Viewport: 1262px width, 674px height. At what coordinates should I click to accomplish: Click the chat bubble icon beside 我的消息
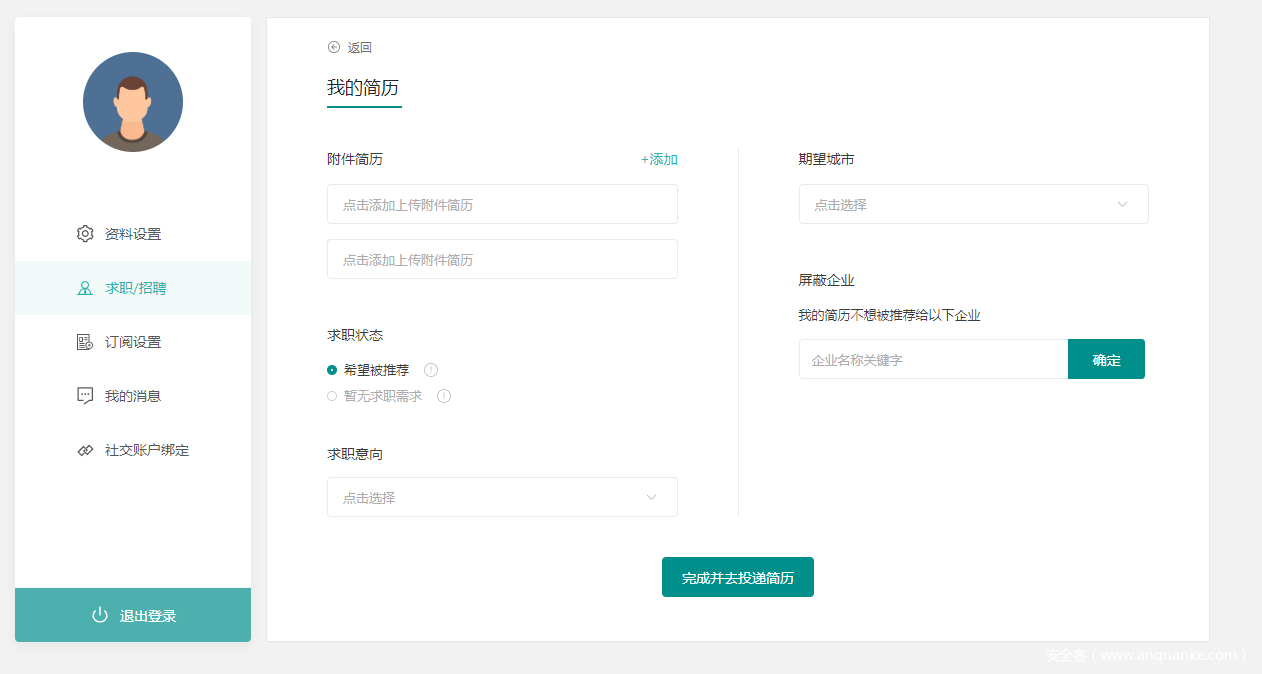85,396
